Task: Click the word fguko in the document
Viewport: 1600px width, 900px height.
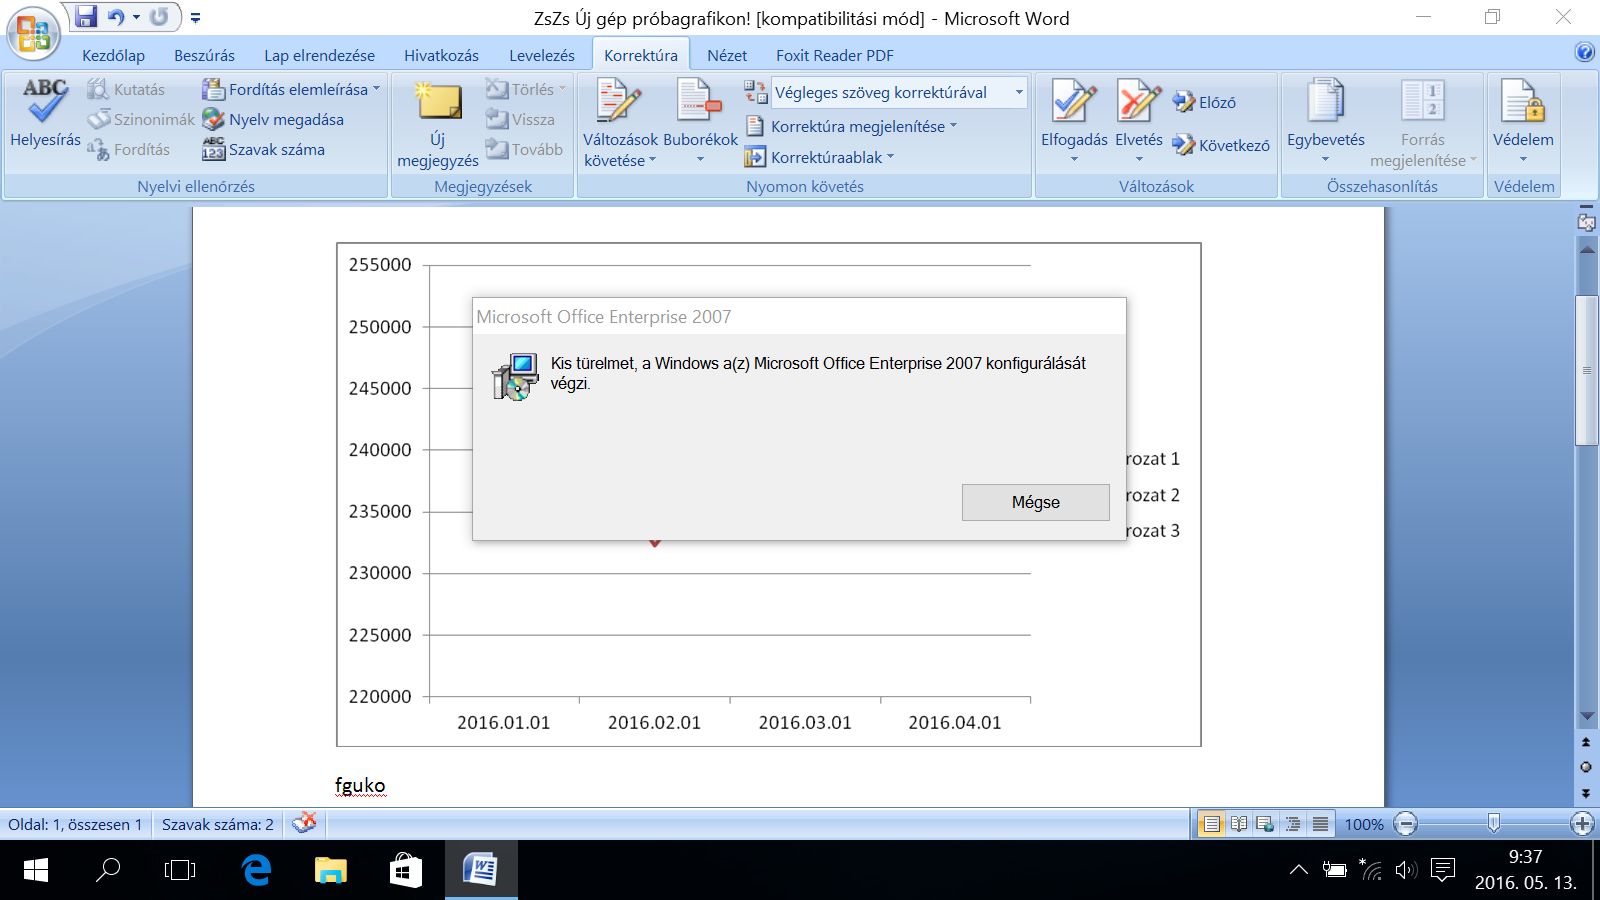Action: pyautogui.click(x=360, y=785)
